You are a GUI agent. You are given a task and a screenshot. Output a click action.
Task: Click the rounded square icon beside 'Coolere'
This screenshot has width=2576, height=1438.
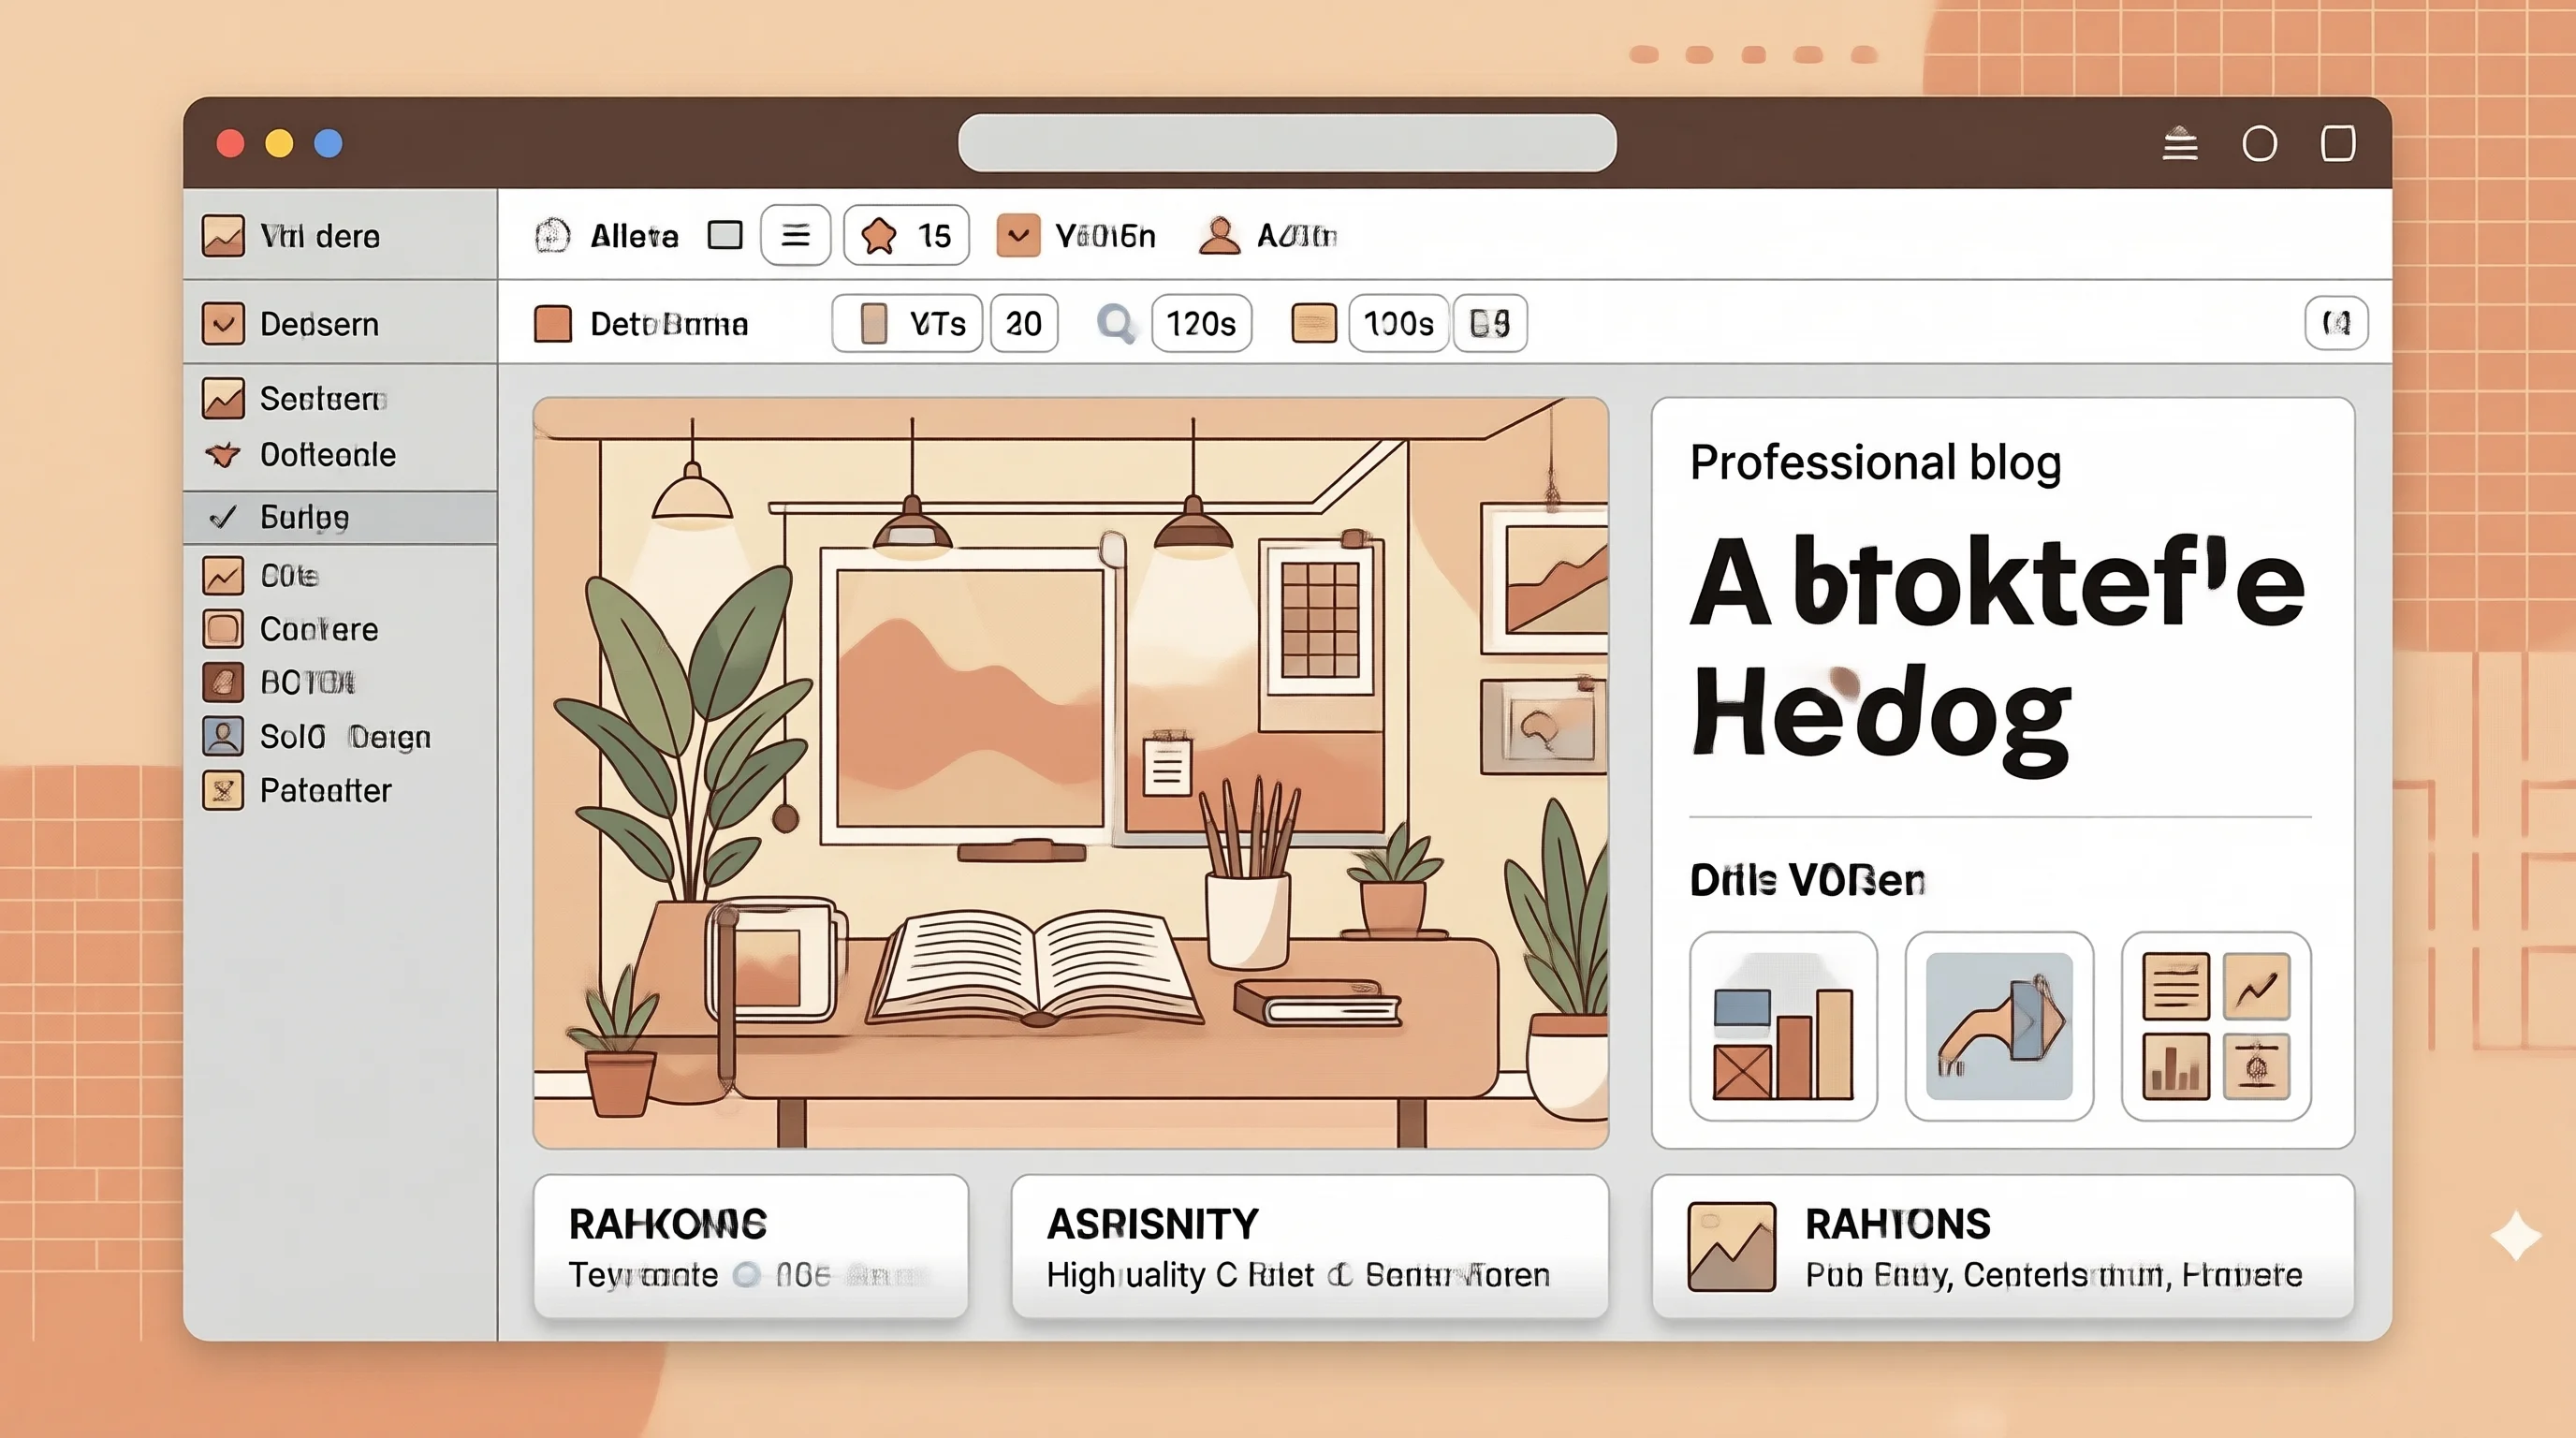(222, 629)
